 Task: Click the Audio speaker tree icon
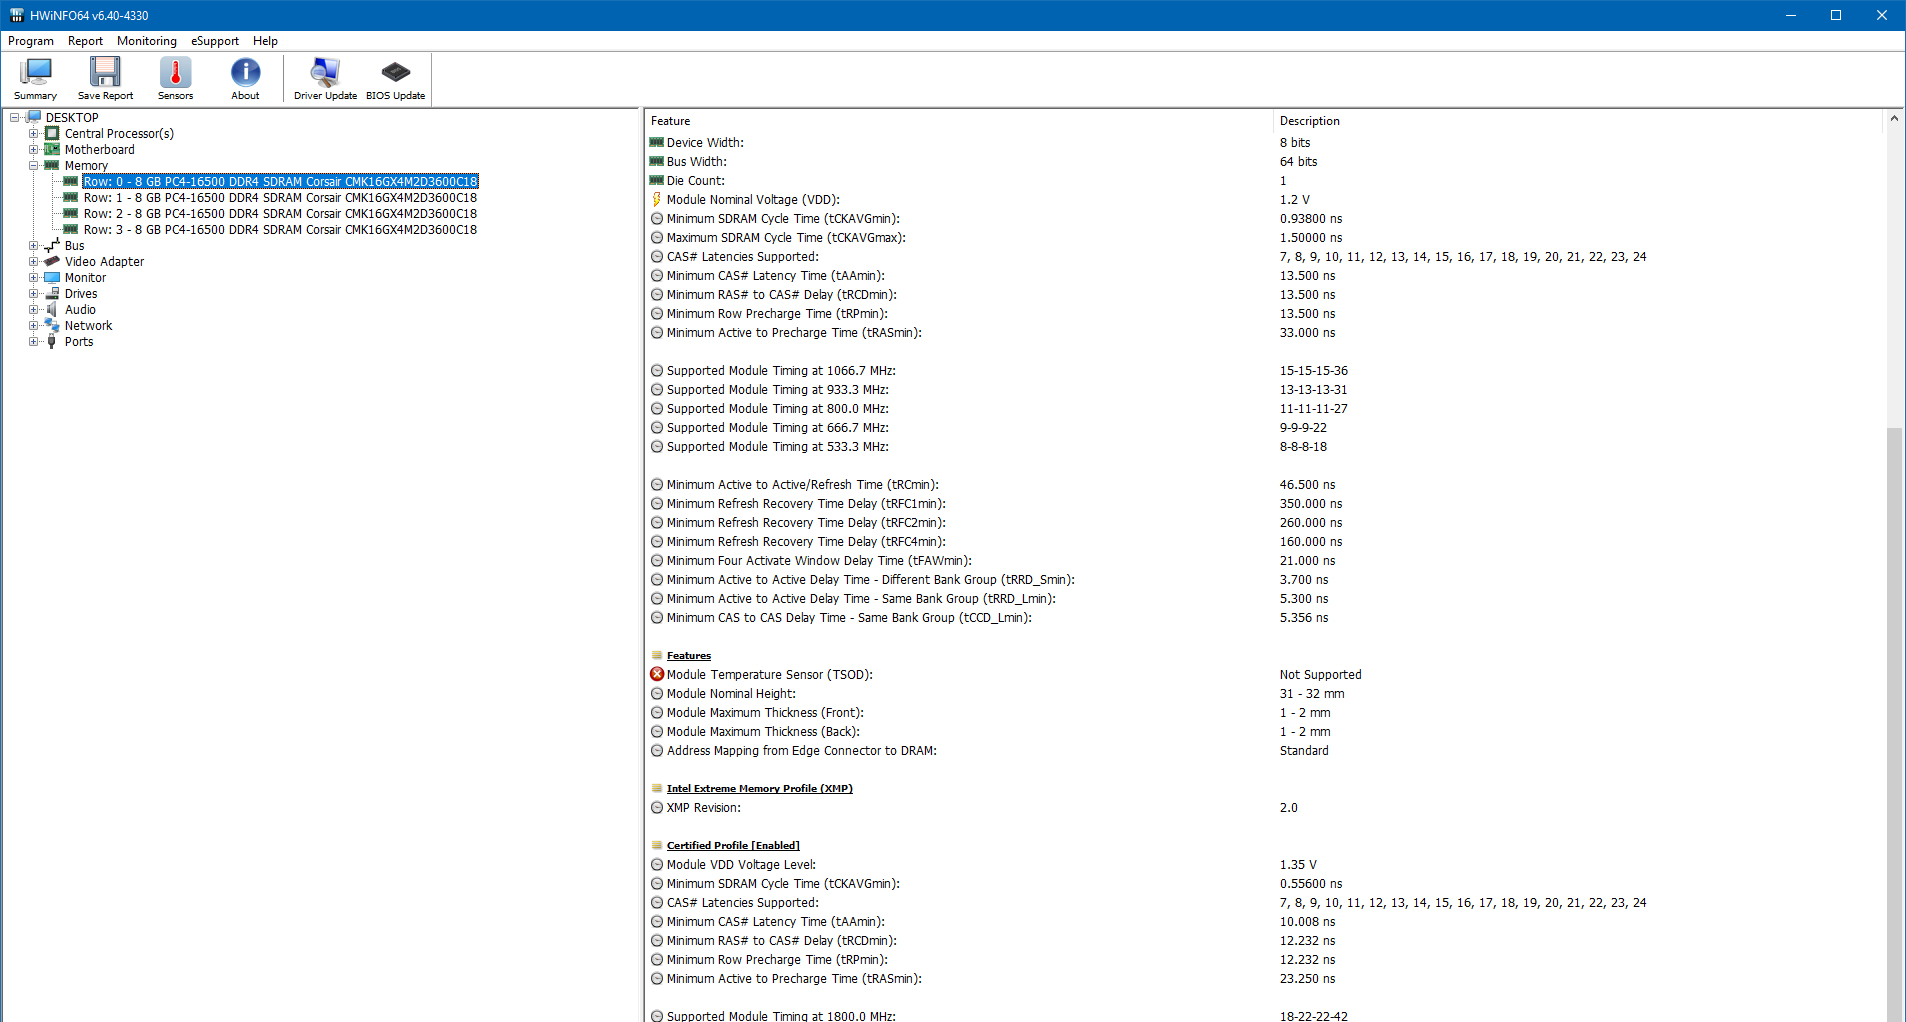[x=52, y=309]
